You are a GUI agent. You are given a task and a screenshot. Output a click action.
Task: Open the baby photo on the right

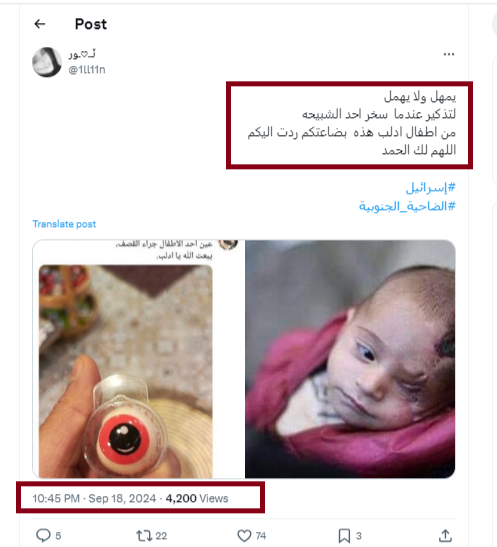[x=350, y=359]
